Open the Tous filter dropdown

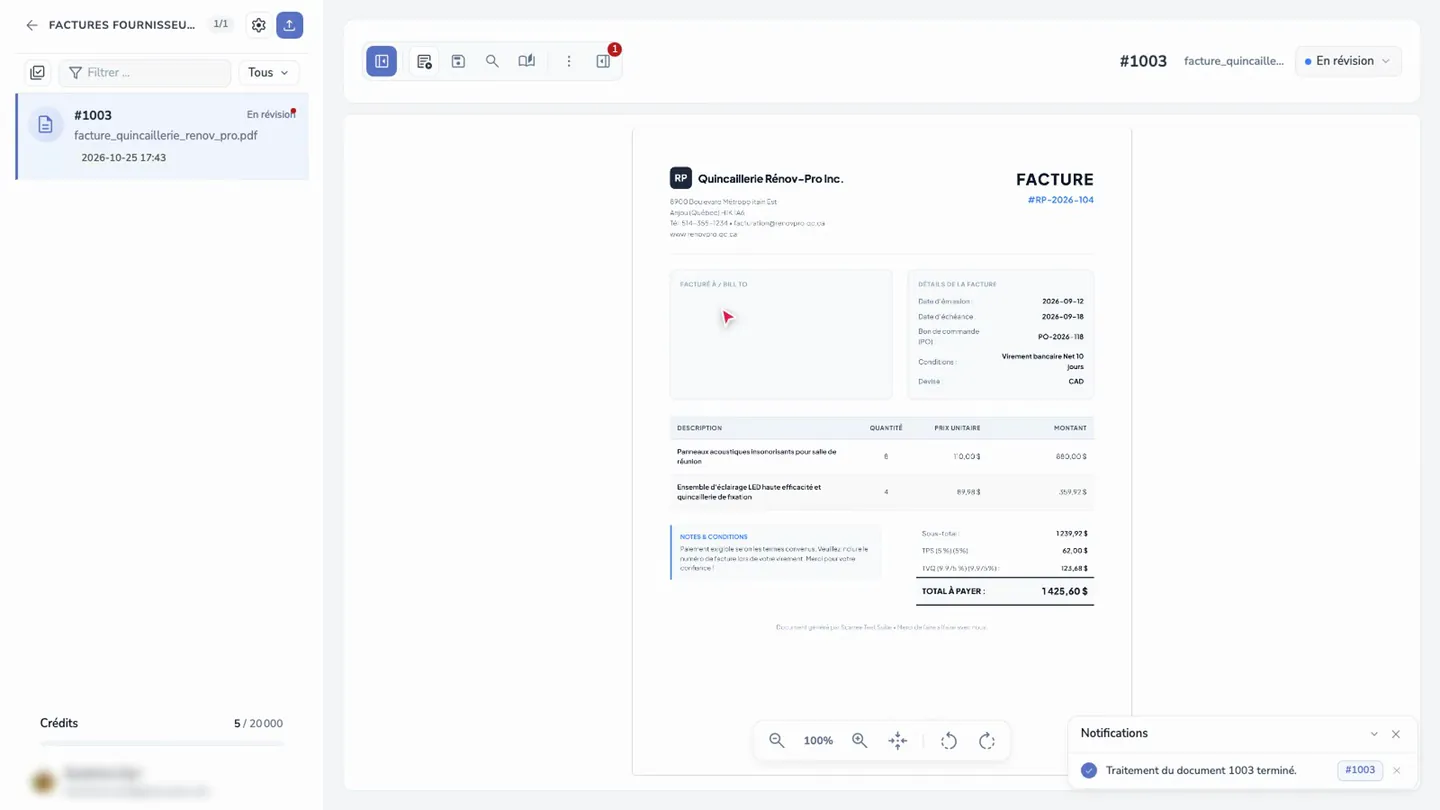[x=268, y=73]
